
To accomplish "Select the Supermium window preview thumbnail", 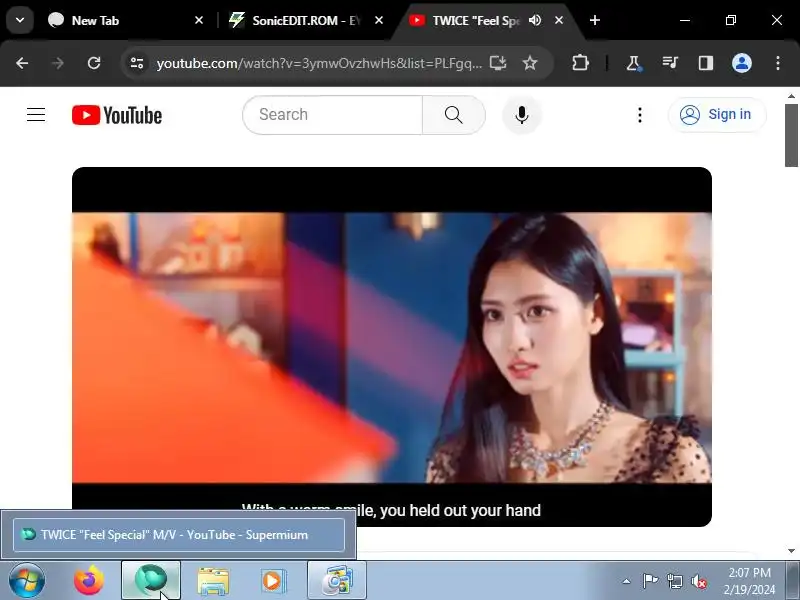I will coord(179,535).
